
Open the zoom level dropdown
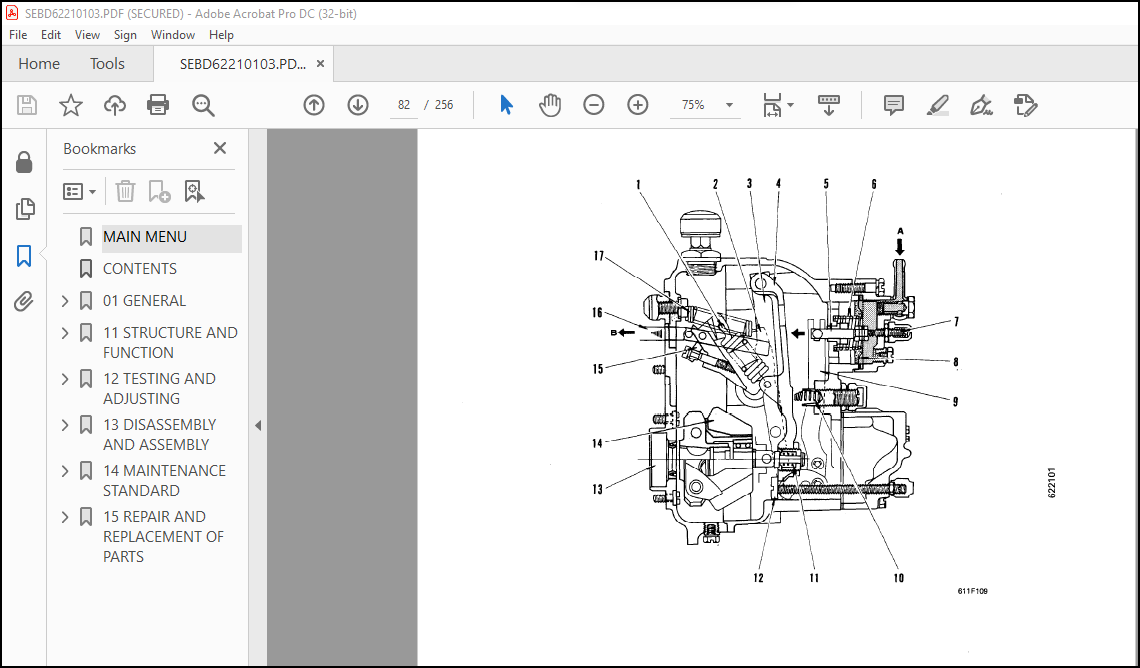click(x=728, y=105)
